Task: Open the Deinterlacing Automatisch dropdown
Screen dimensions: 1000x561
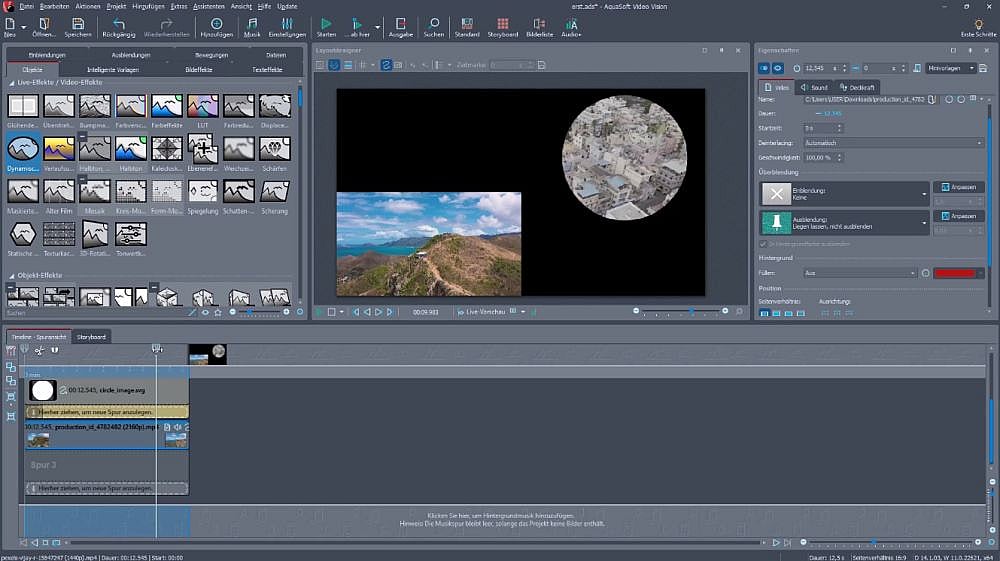Action: click(893, 143)
